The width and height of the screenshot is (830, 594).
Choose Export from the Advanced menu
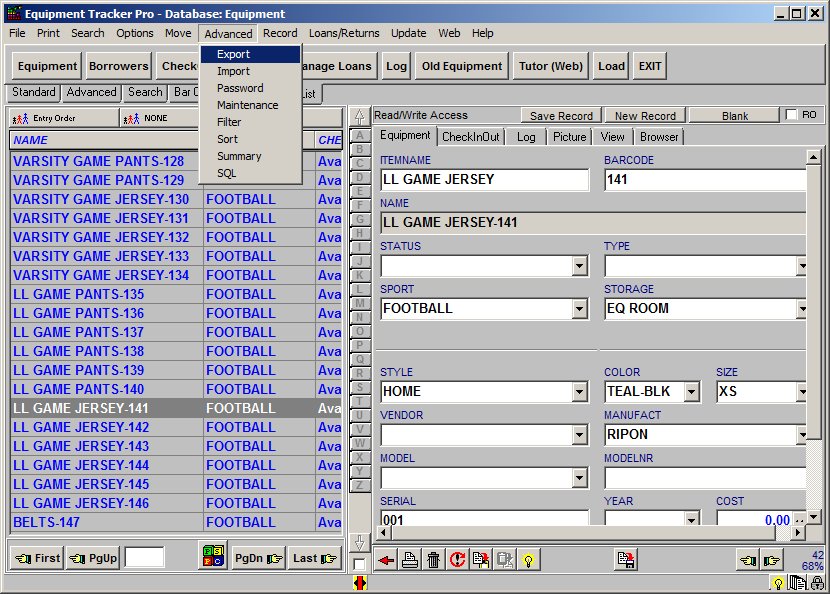[233, 54]
